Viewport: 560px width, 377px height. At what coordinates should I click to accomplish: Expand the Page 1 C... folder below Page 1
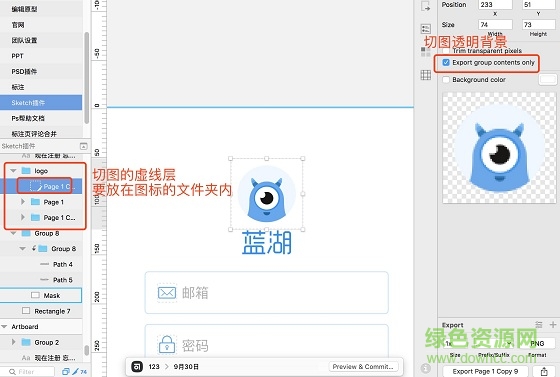point(23,217)
